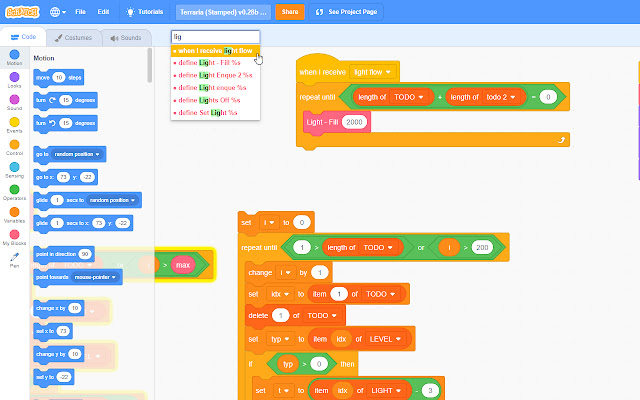Open the variable dropdown in 'set i to 0'
This screenshot has height=400, width=640.
269,223
